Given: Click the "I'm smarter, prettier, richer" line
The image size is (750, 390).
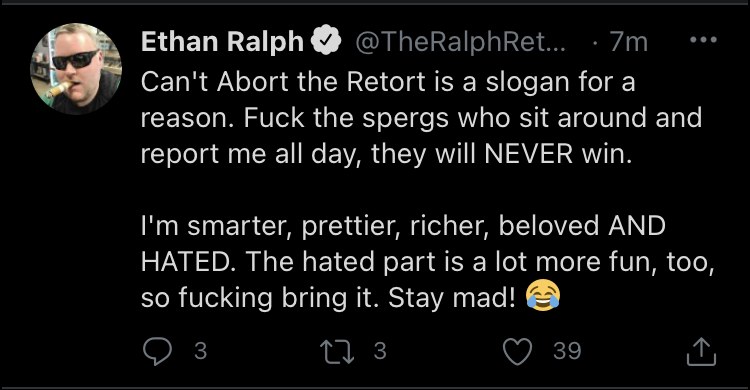Looking at the screenshot, I should [403, 226].
